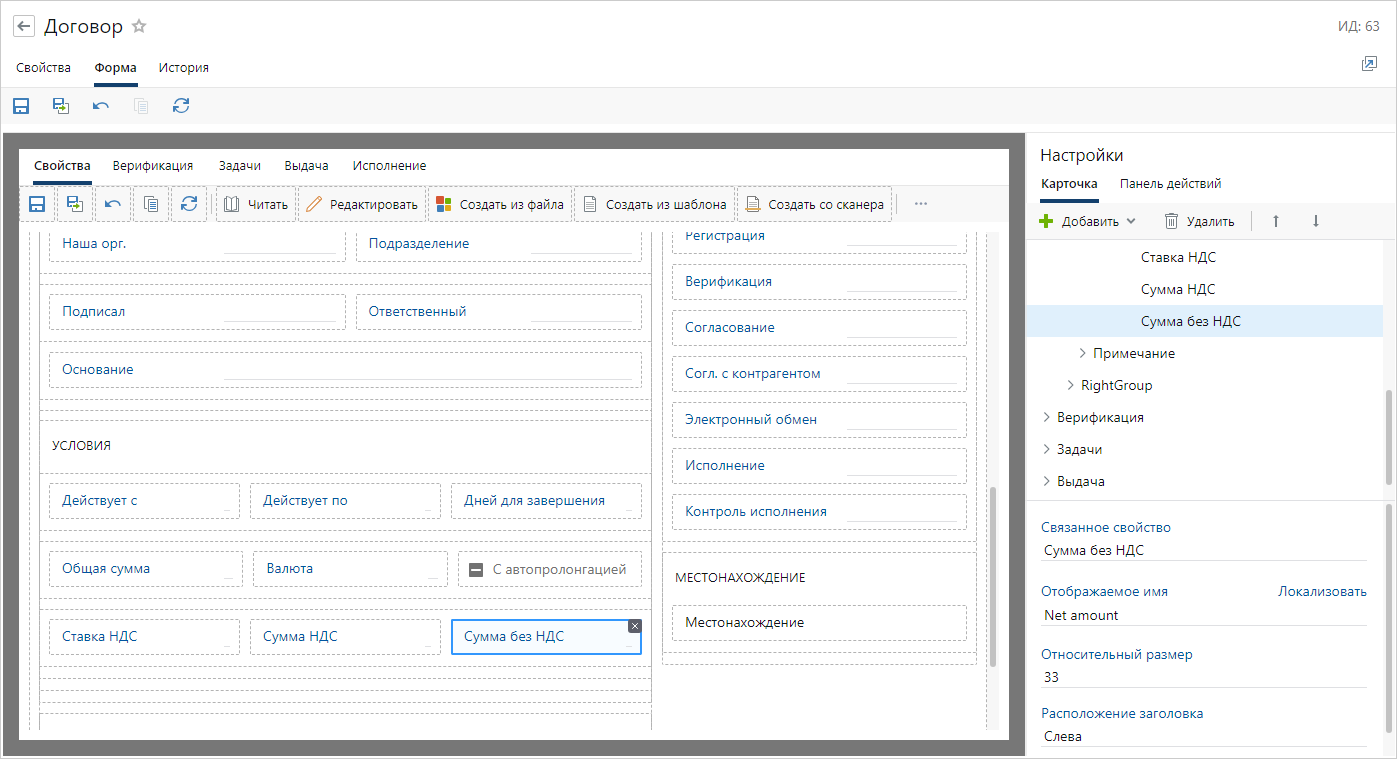Image resolution: width=1397 pixels, height=759 pixels.
Task: Click the Редактировать button
Action: [x=362, y=204]
